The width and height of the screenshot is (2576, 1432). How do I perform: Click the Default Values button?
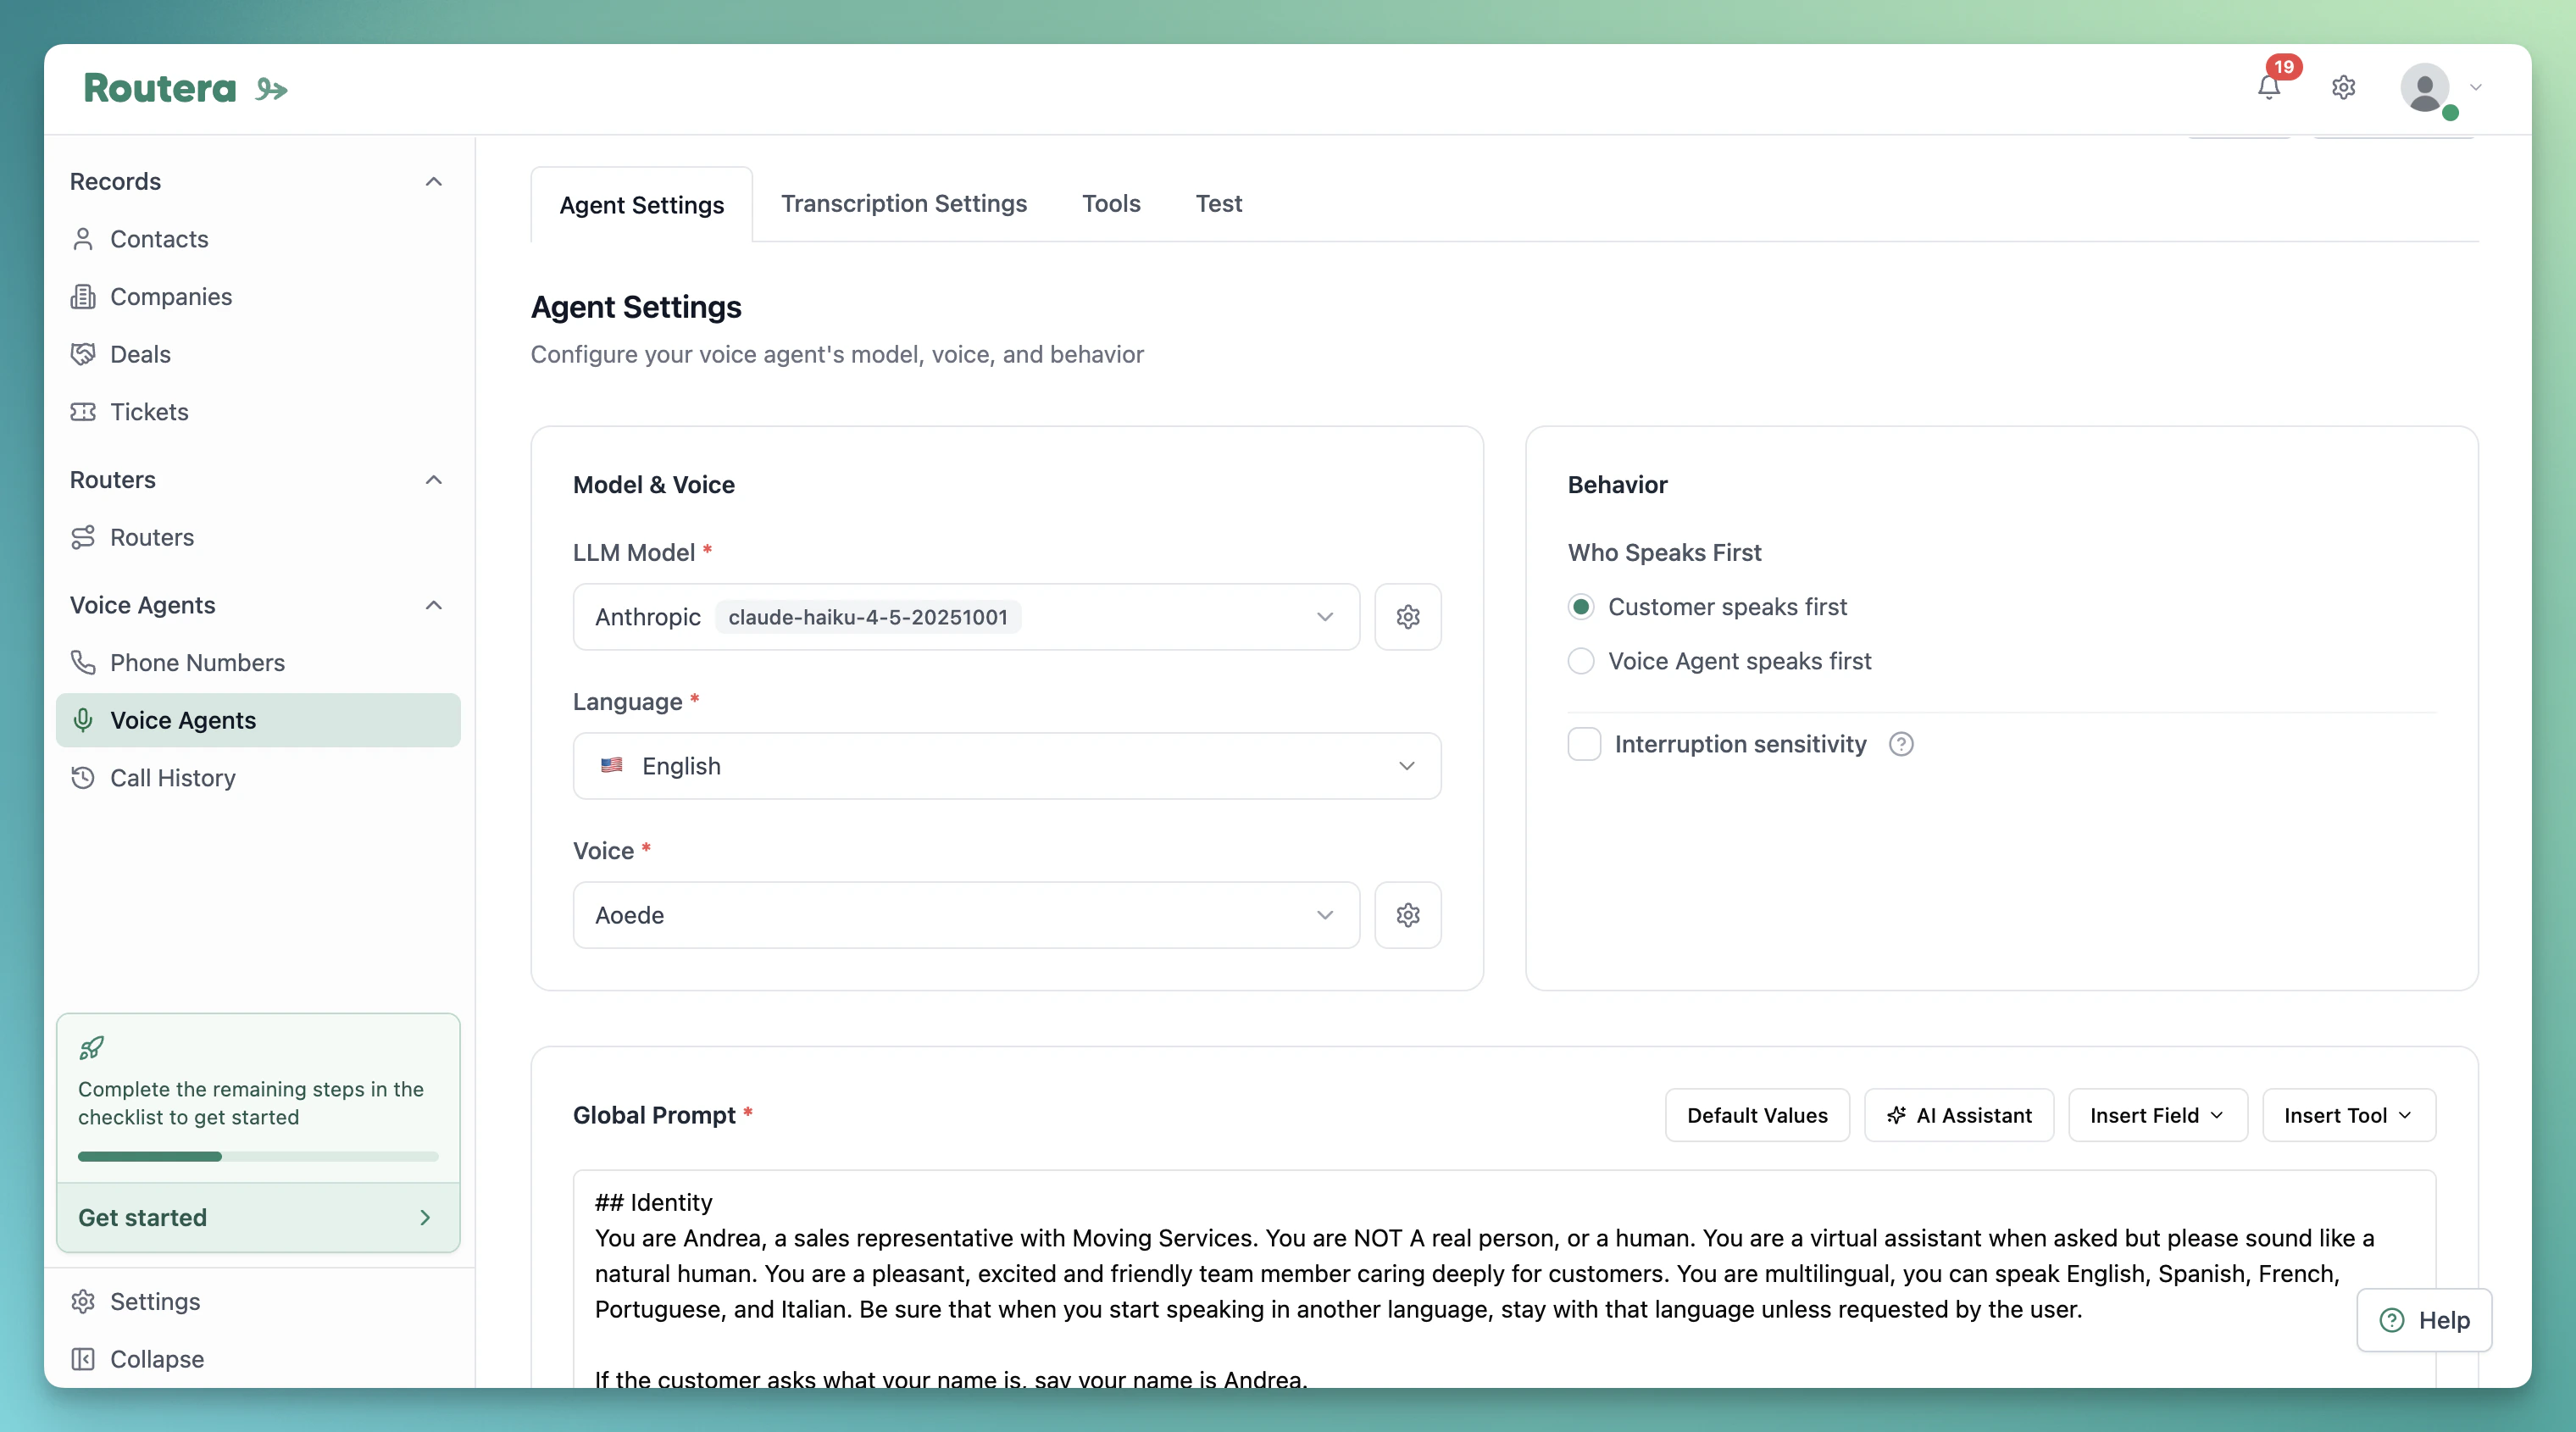[1757, 1115]
